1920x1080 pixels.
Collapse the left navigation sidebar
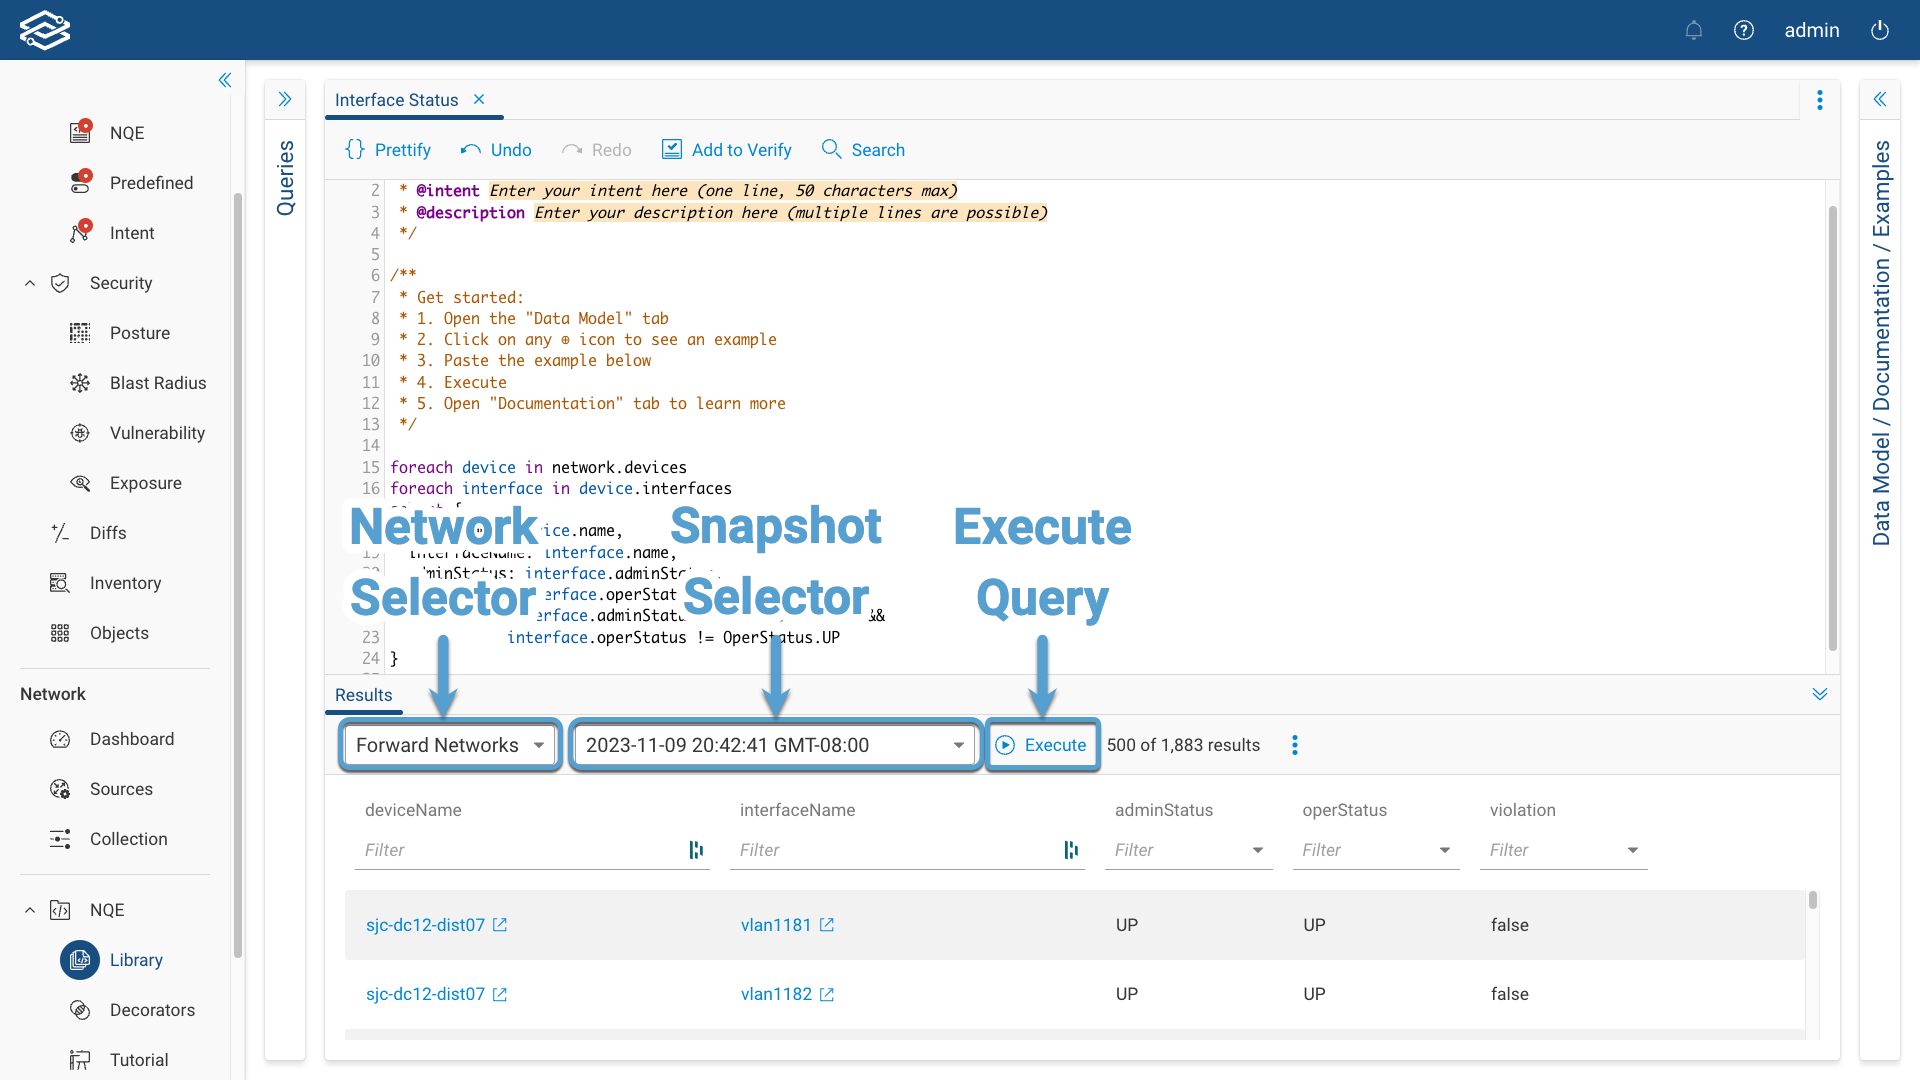click(x=225, y=80)
